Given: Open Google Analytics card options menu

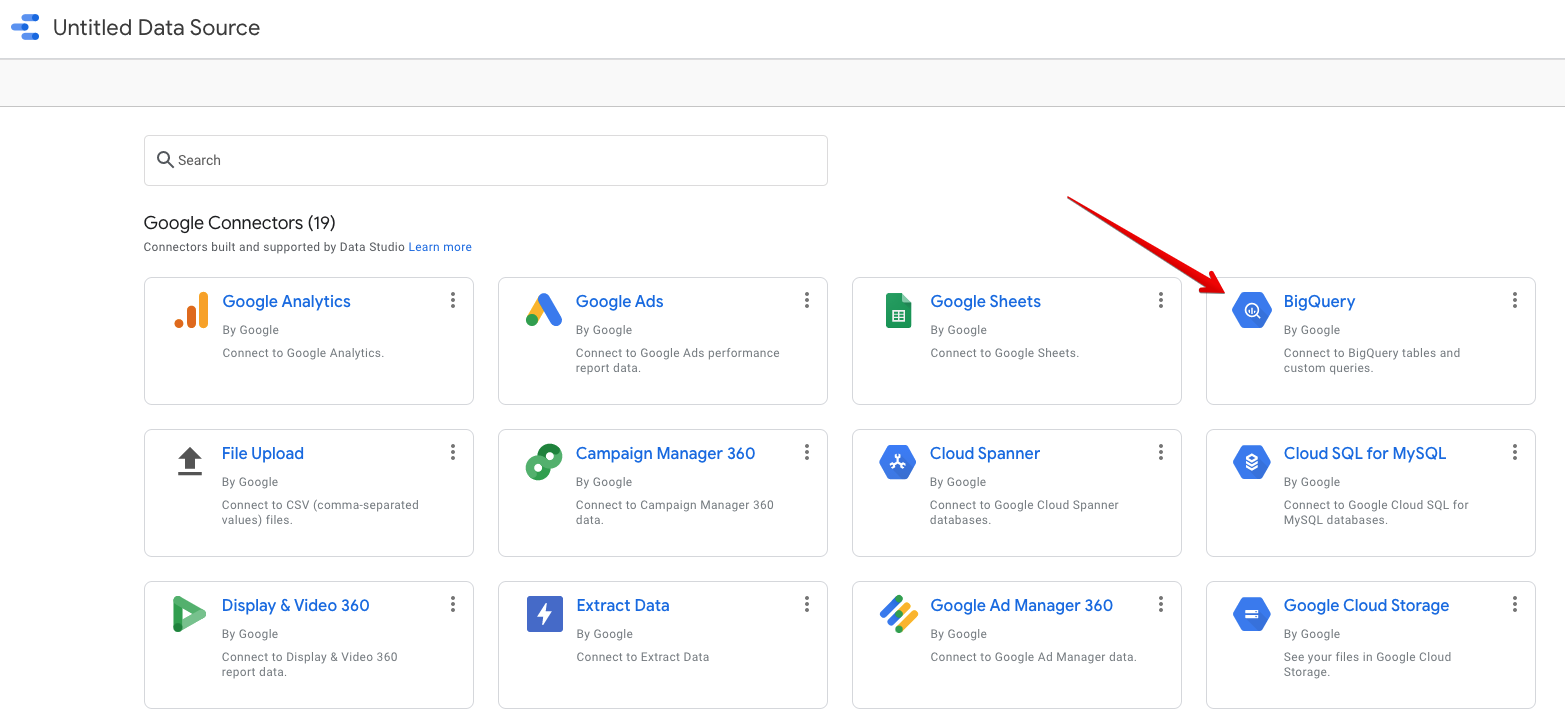Looking at the screenshot, I should (453, 300).
